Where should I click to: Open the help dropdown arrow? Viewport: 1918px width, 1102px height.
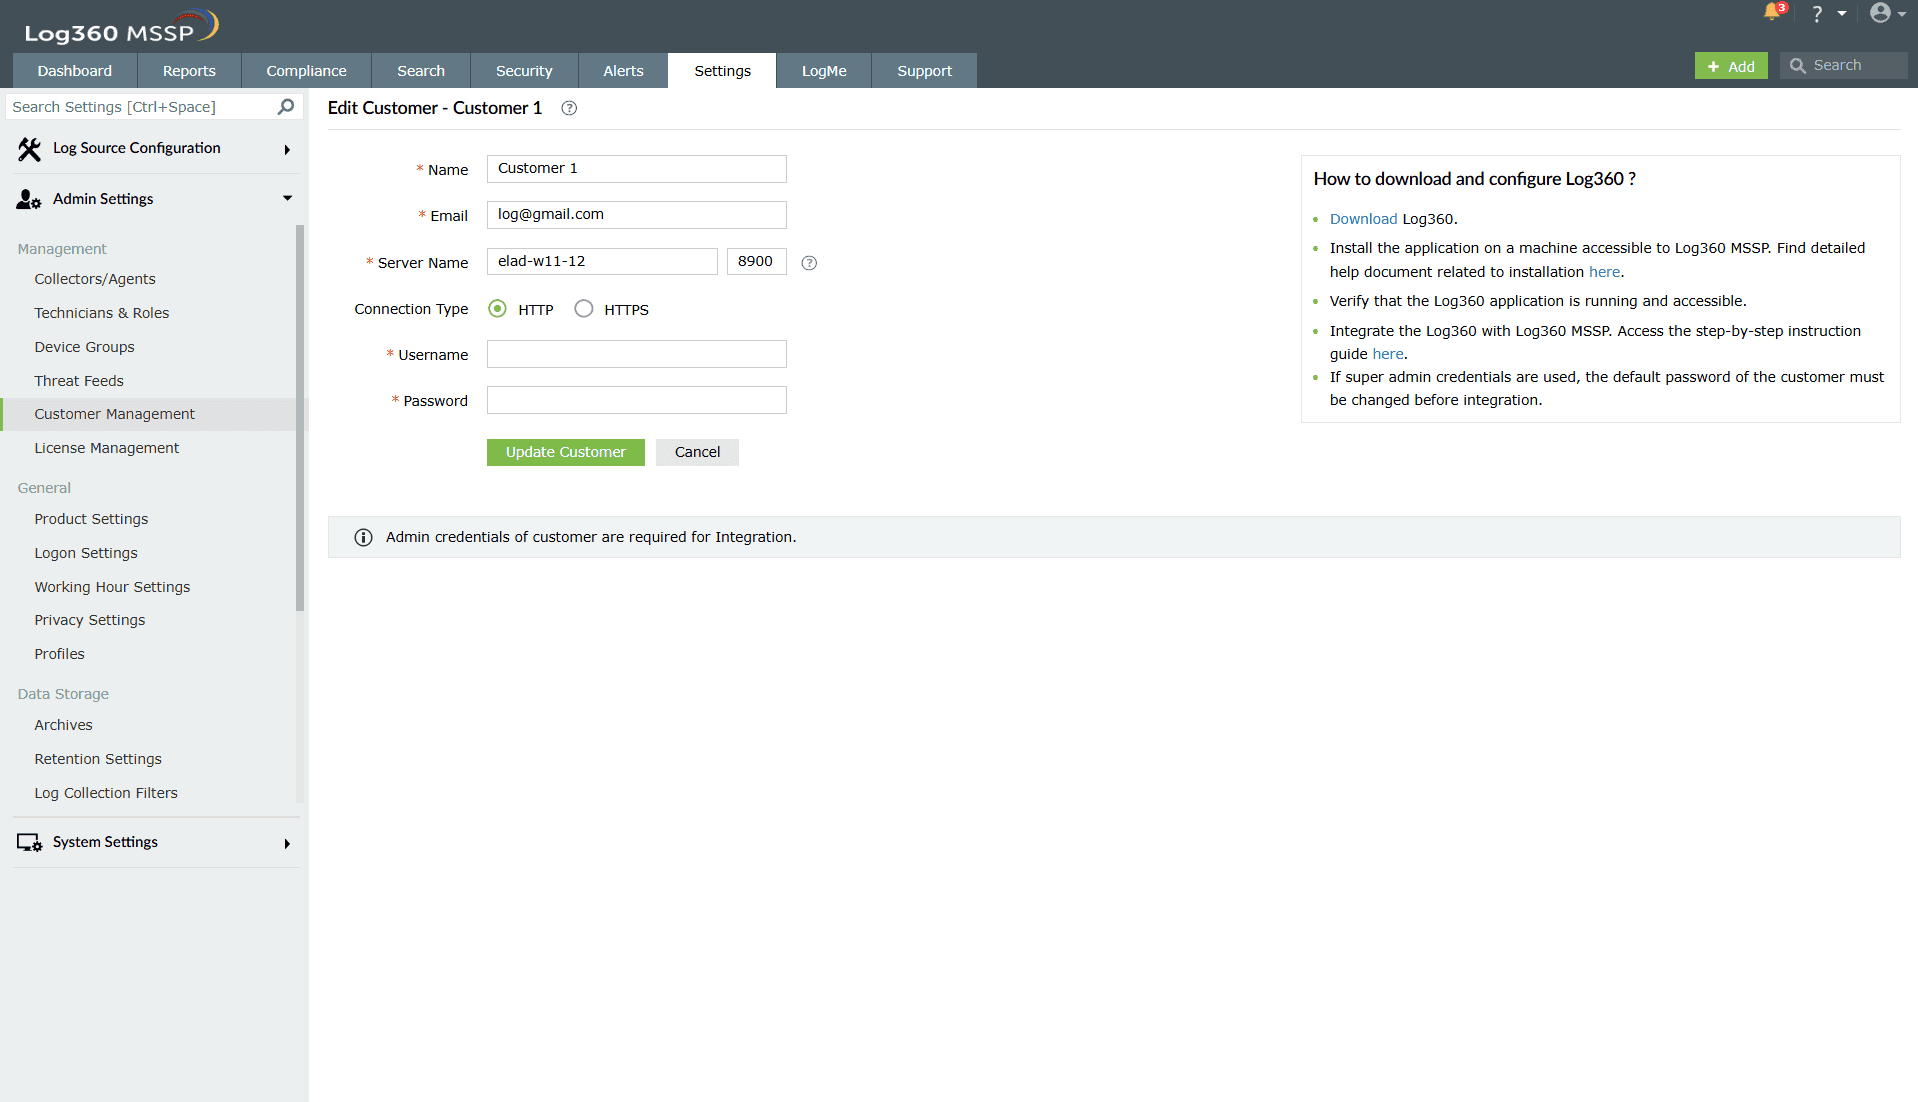click(x=1842, y=14)
